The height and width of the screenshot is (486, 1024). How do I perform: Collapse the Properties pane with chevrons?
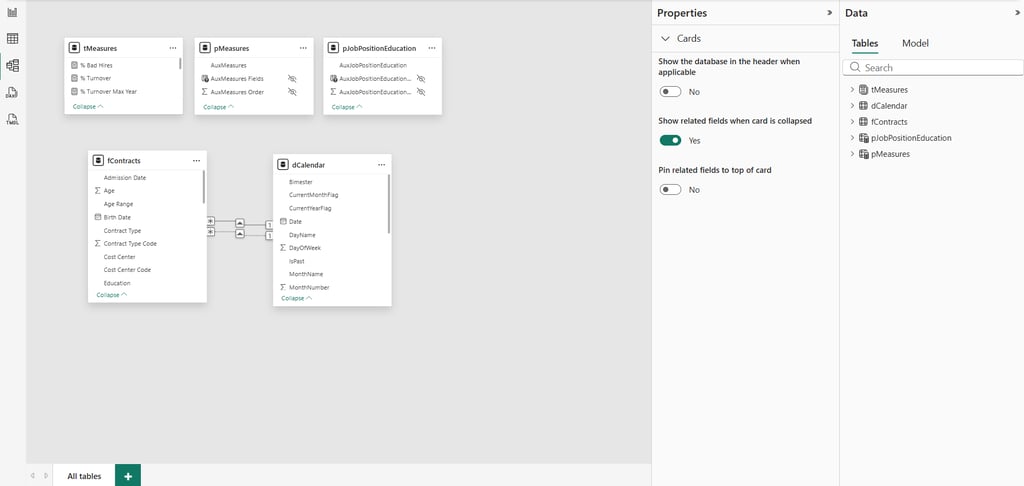pos(829,12)
